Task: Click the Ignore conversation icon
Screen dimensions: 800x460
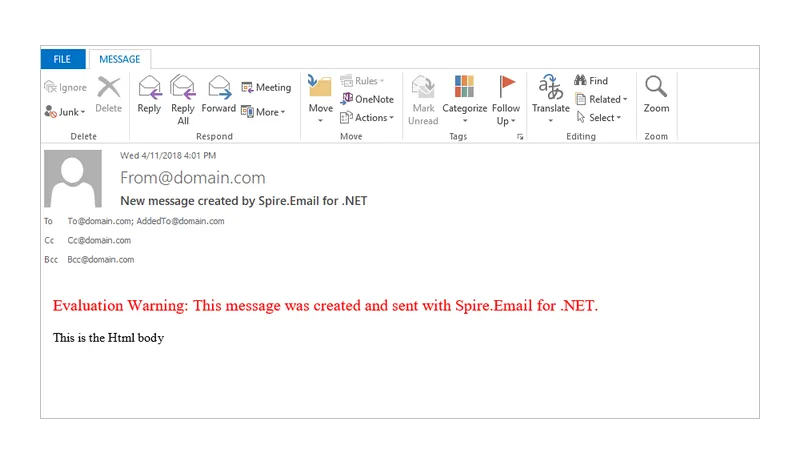Action: point(50,87)
